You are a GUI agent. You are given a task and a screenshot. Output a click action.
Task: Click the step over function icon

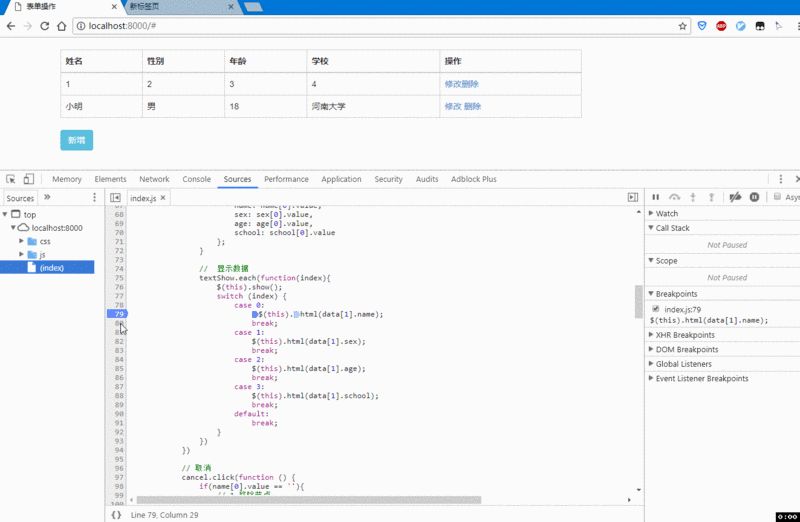675,198
